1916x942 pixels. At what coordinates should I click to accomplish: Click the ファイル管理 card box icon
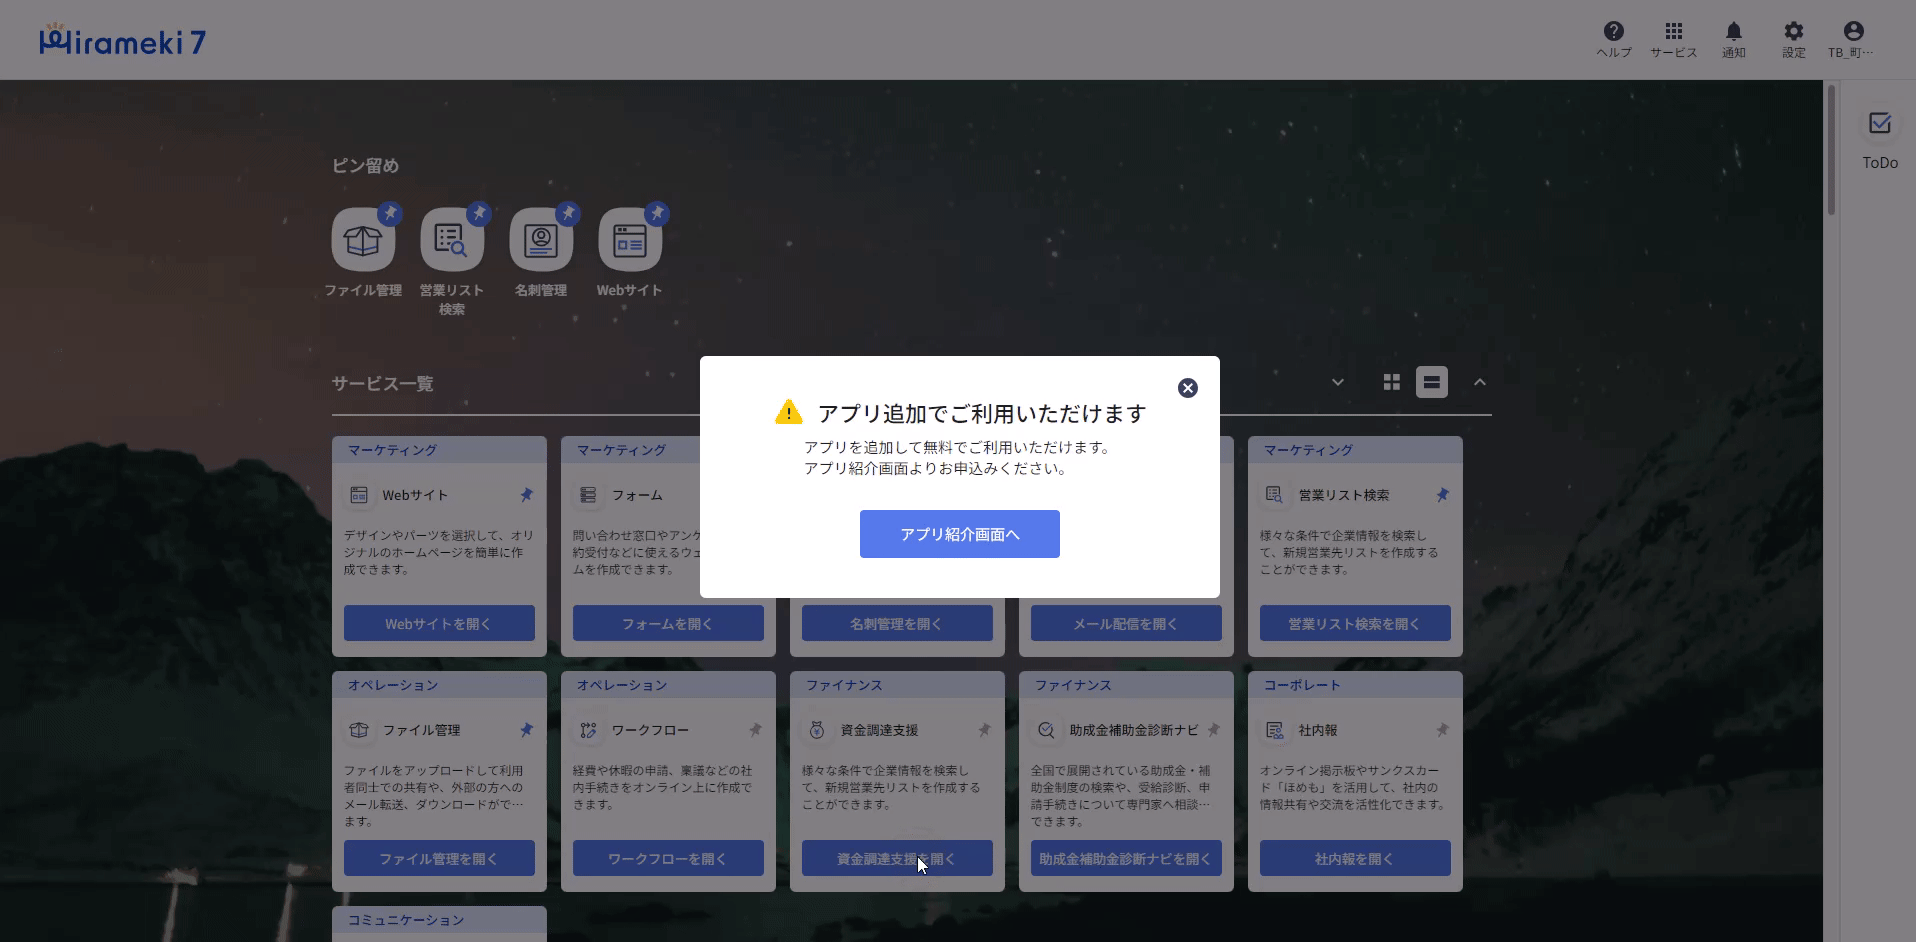point(359,730)
